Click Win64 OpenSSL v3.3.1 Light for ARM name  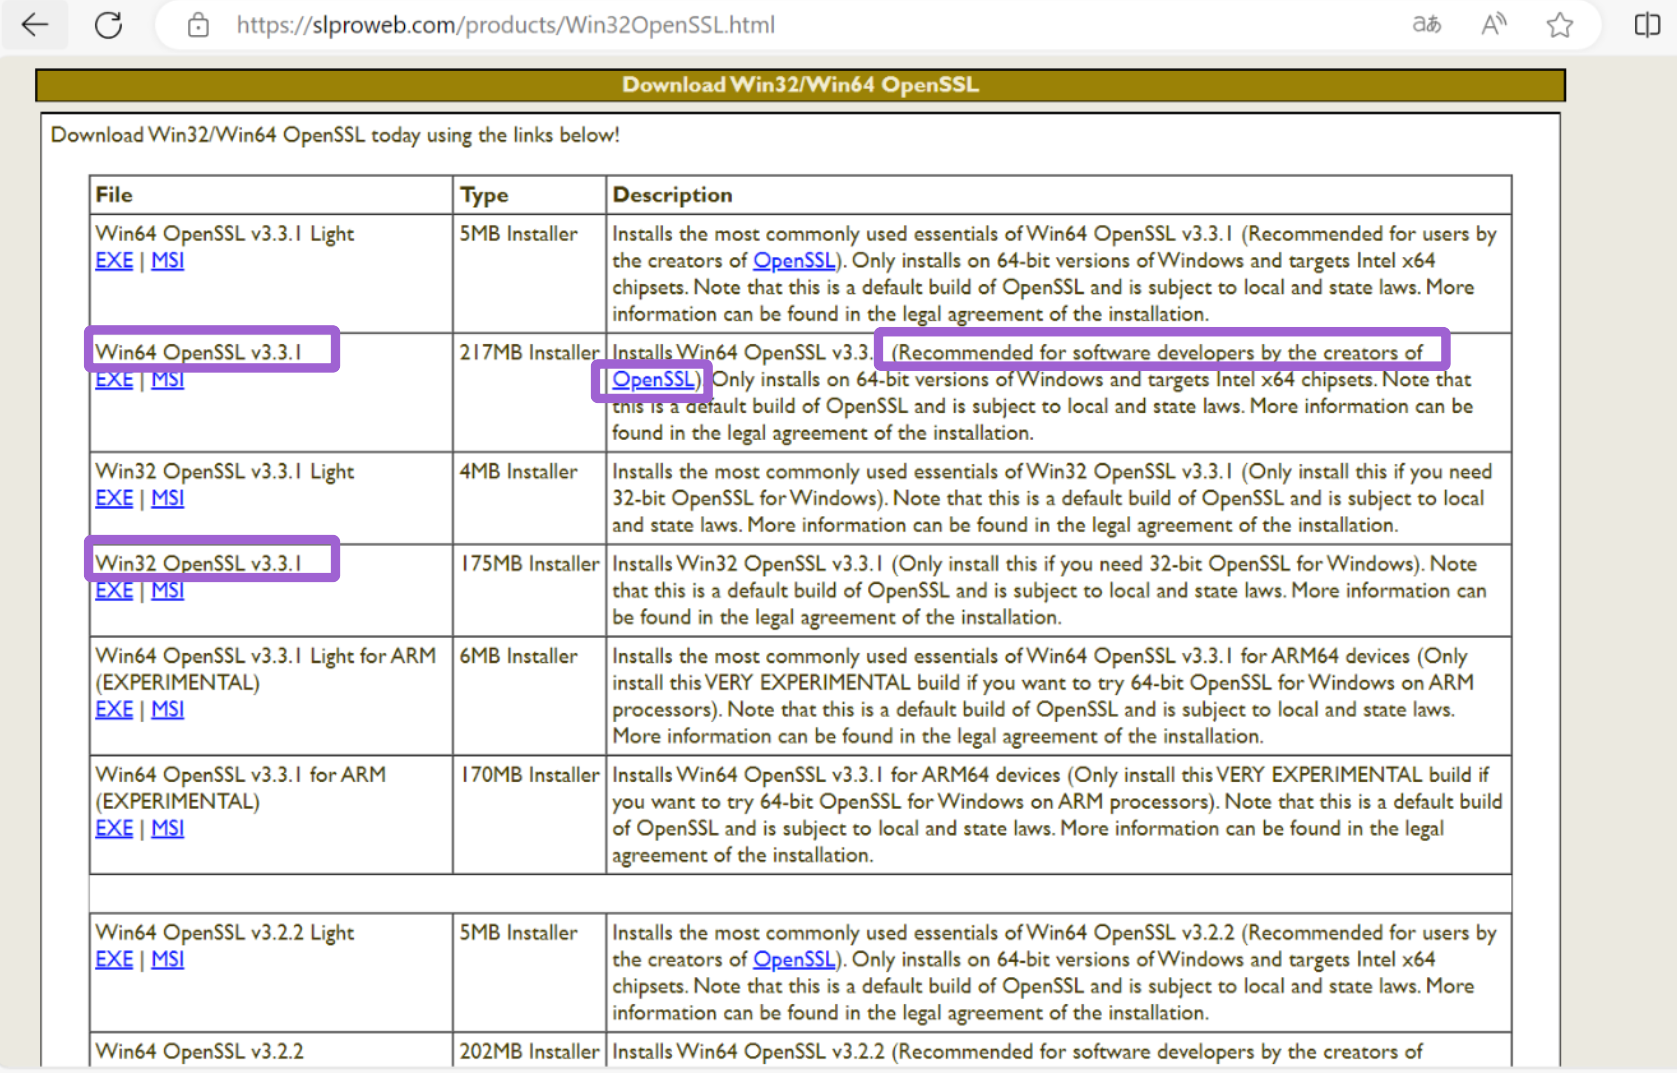tap(265, 669)
